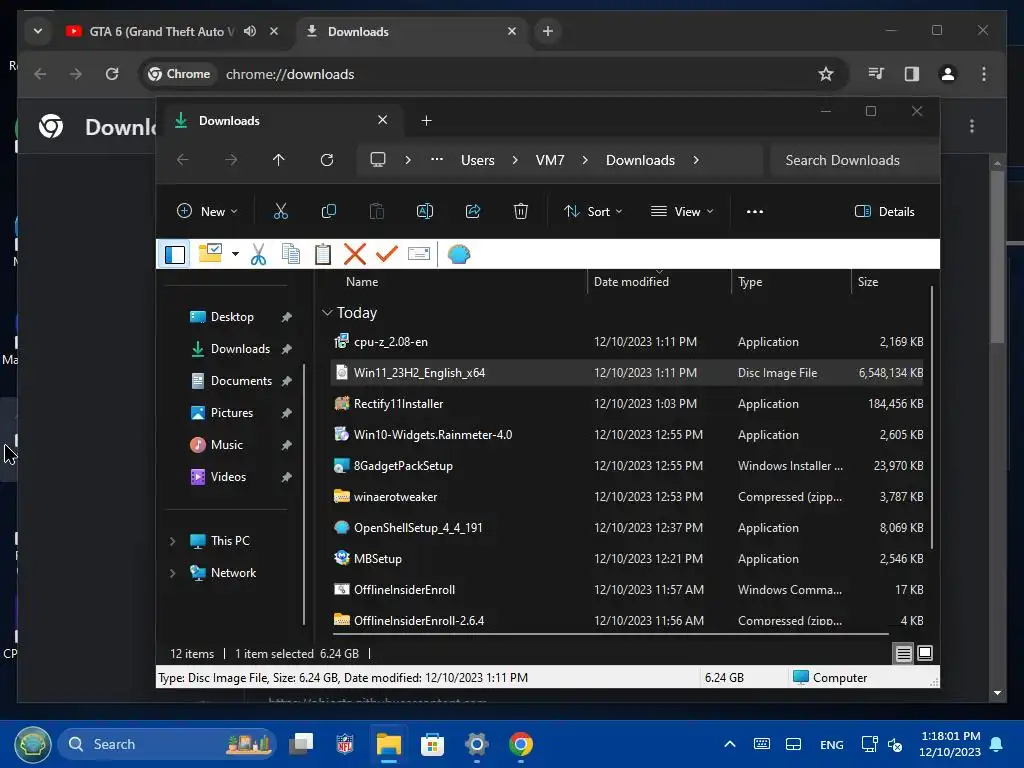Image resolution: width=1024 pixels, height=768 pixels.
Task: Select Desktop in navigation pane
Action: tap(232, 317)
